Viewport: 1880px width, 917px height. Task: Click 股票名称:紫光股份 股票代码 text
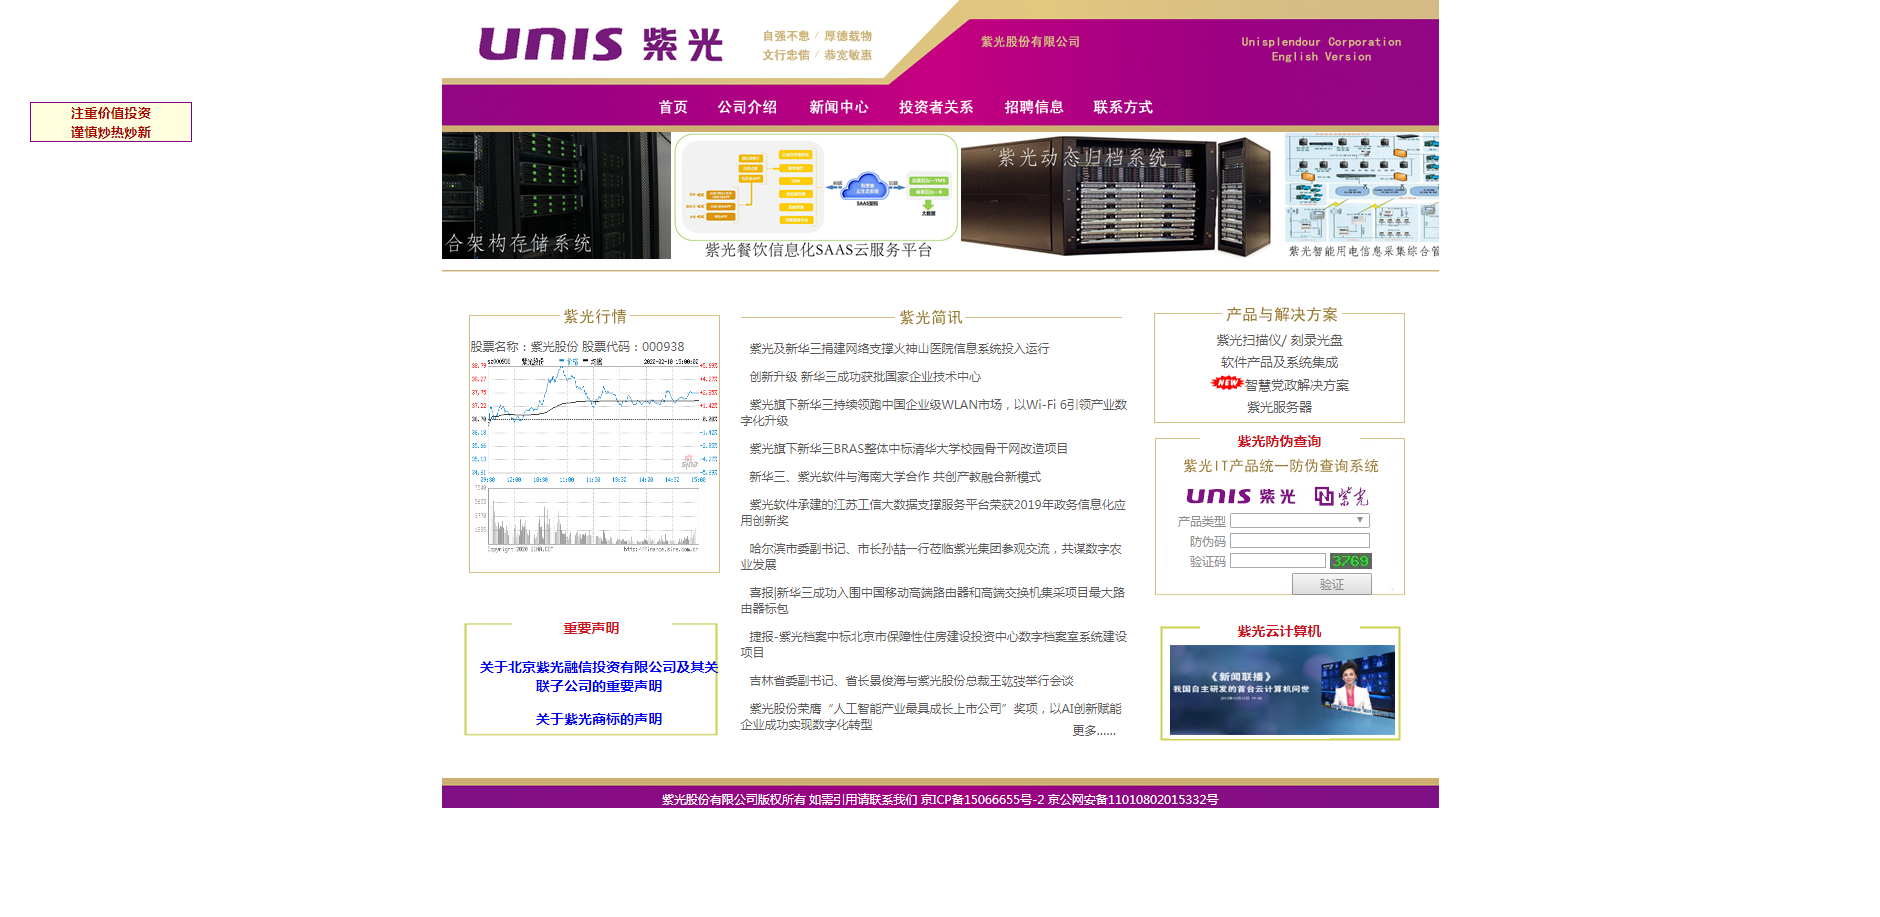tap(577, 347)
